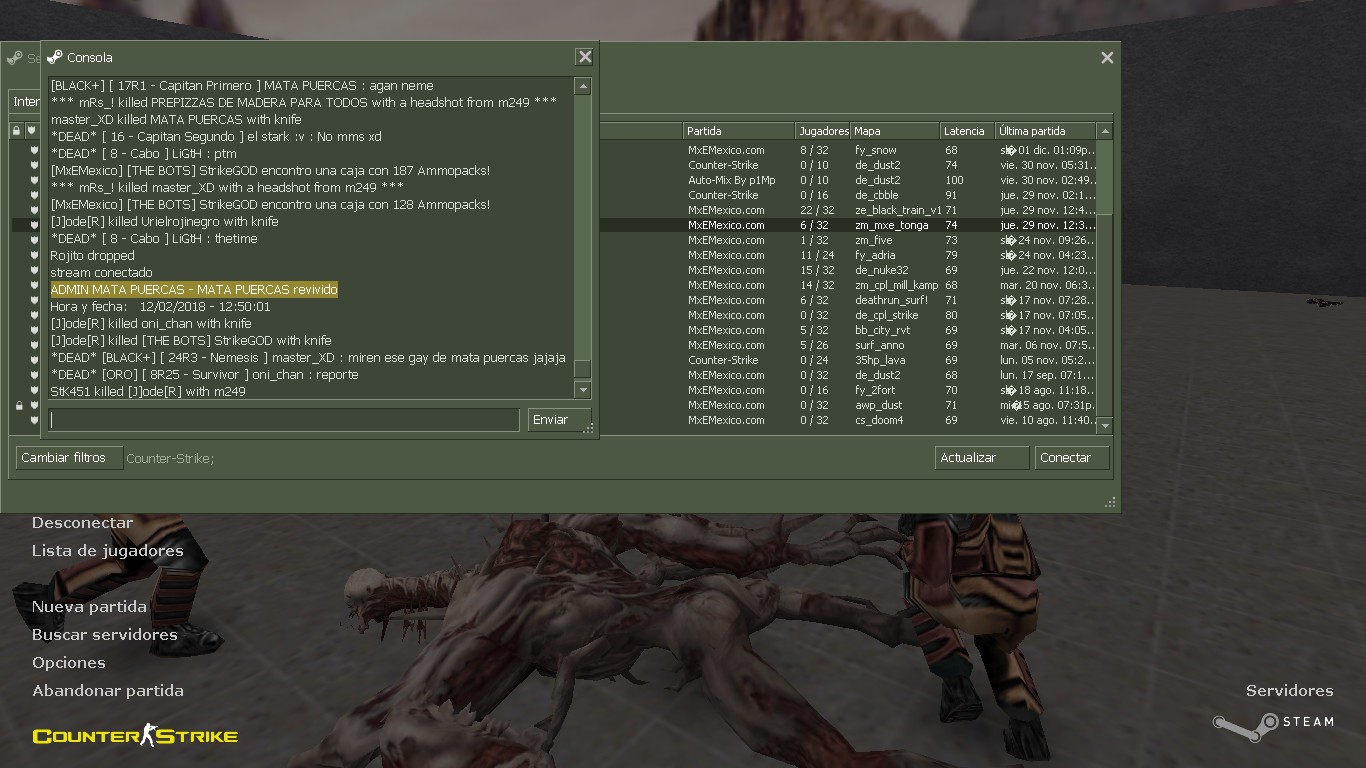Select Abandonar partida
The width and height of the screenshot is (1366, 768).
tap(108, 691)
